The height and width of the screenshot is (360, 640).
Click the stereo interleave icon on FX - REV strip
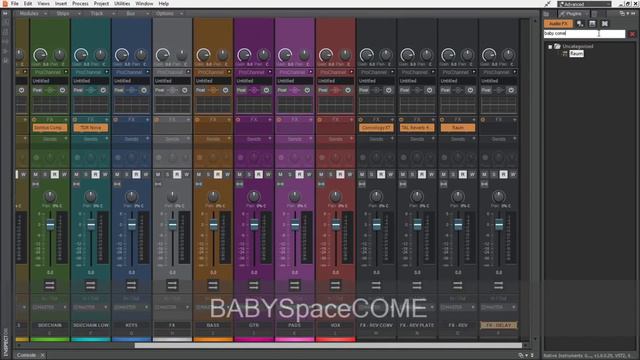tap(444, 184)
